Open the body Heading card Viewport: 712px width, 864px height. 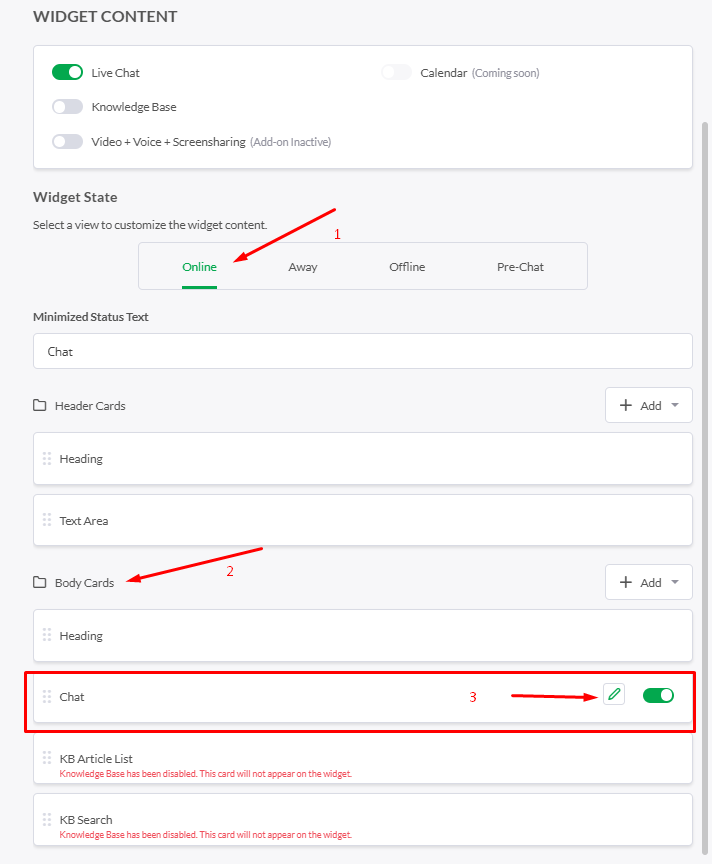click(x=363, y=635)
